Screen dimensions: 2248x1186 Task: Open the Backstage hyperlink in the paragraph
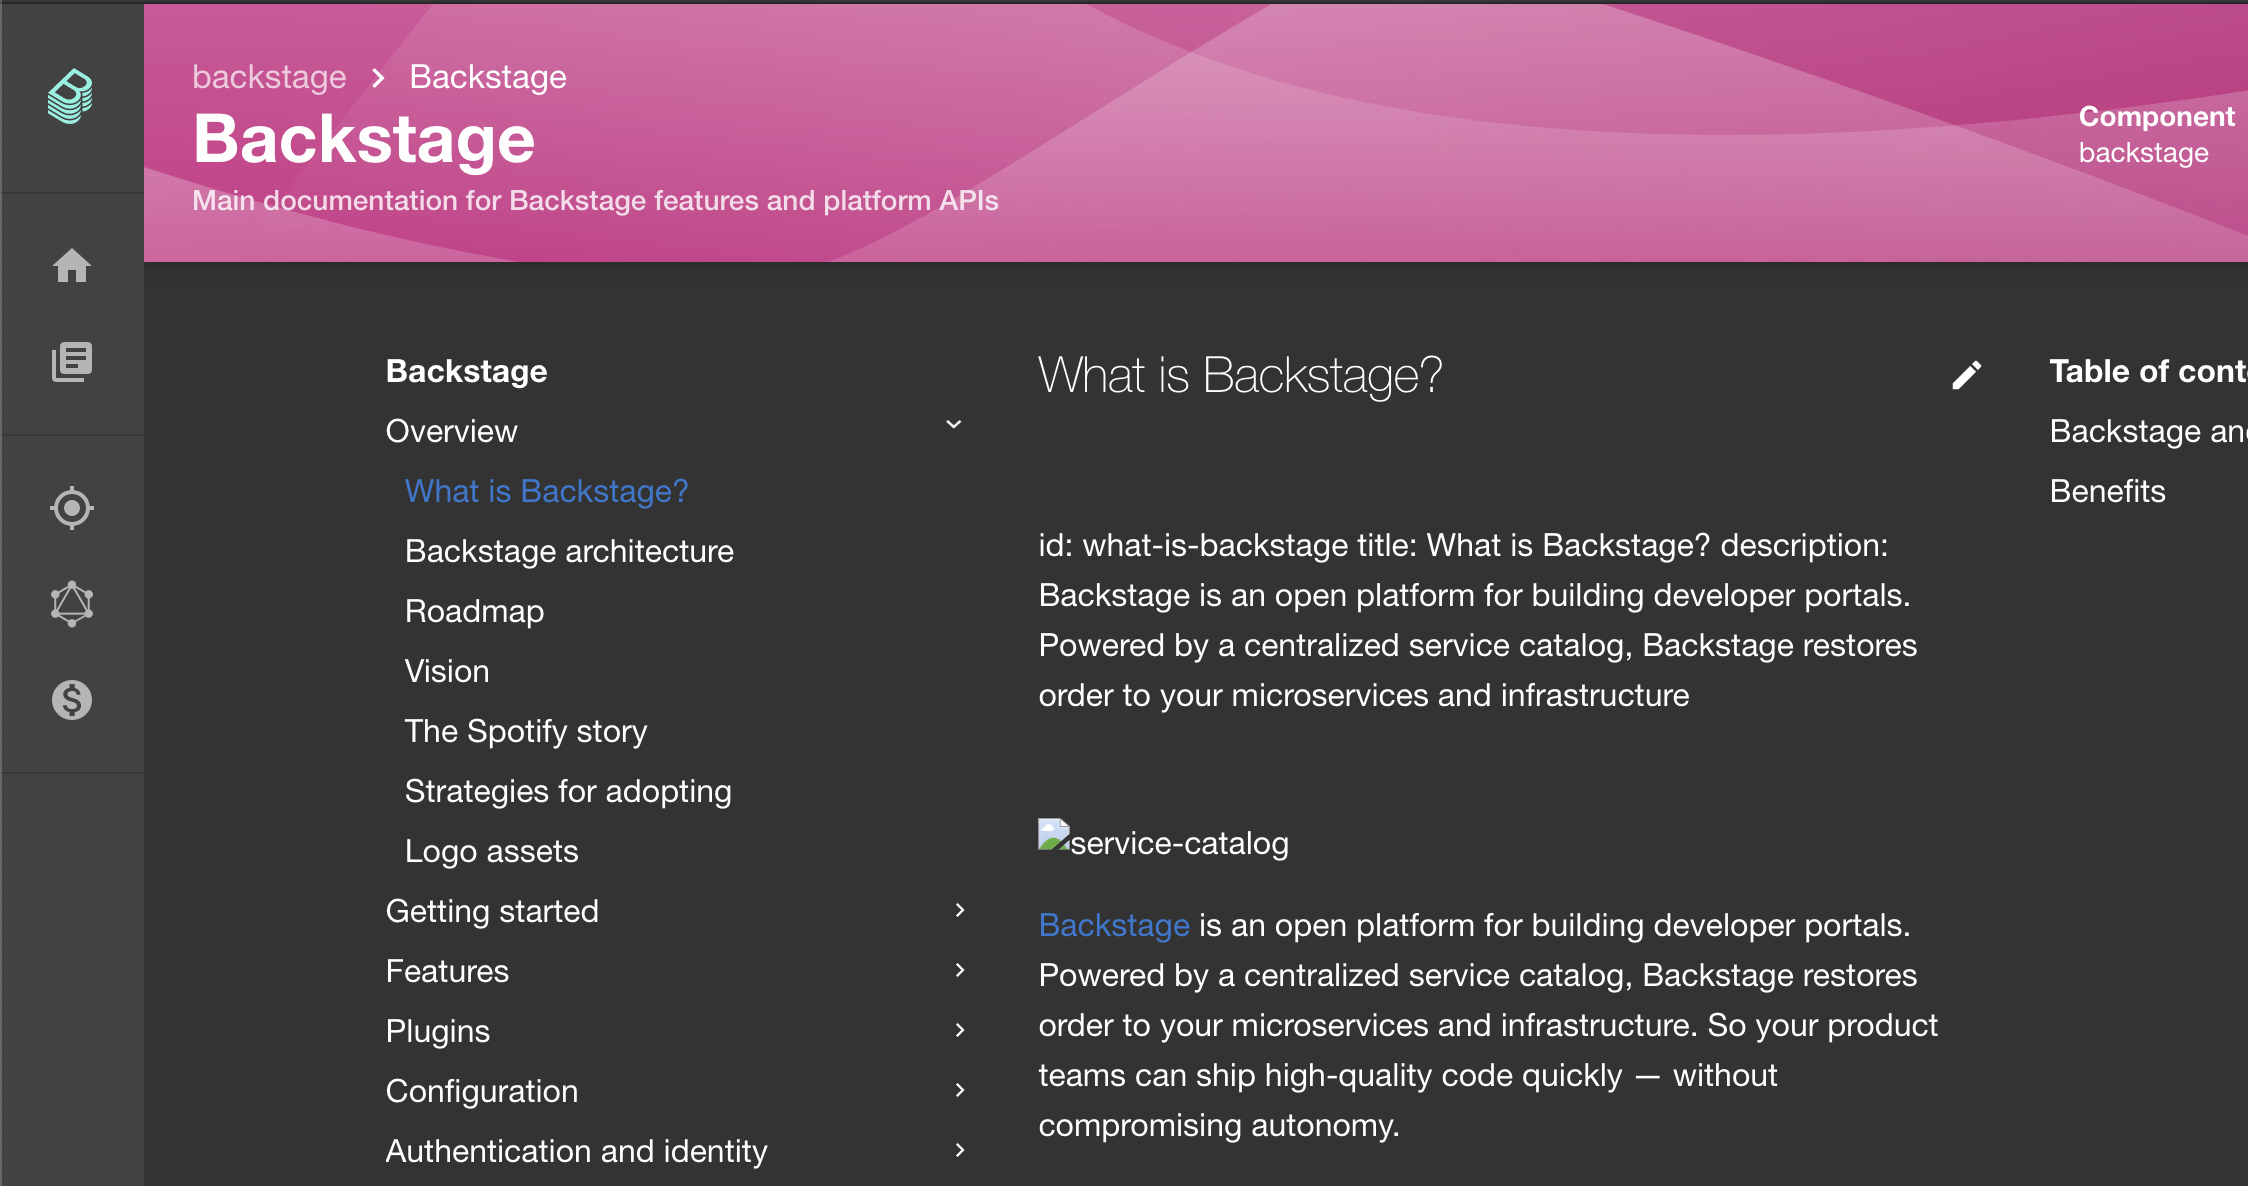(1113, 925)
